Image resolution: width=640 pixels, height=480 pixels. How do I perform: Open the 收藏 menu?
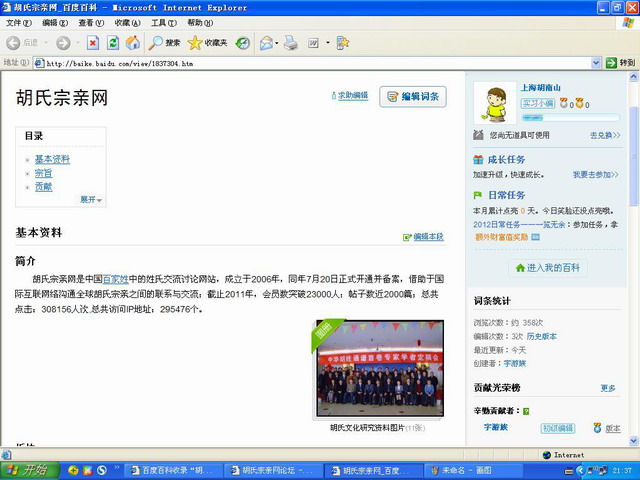pos(127,23)
